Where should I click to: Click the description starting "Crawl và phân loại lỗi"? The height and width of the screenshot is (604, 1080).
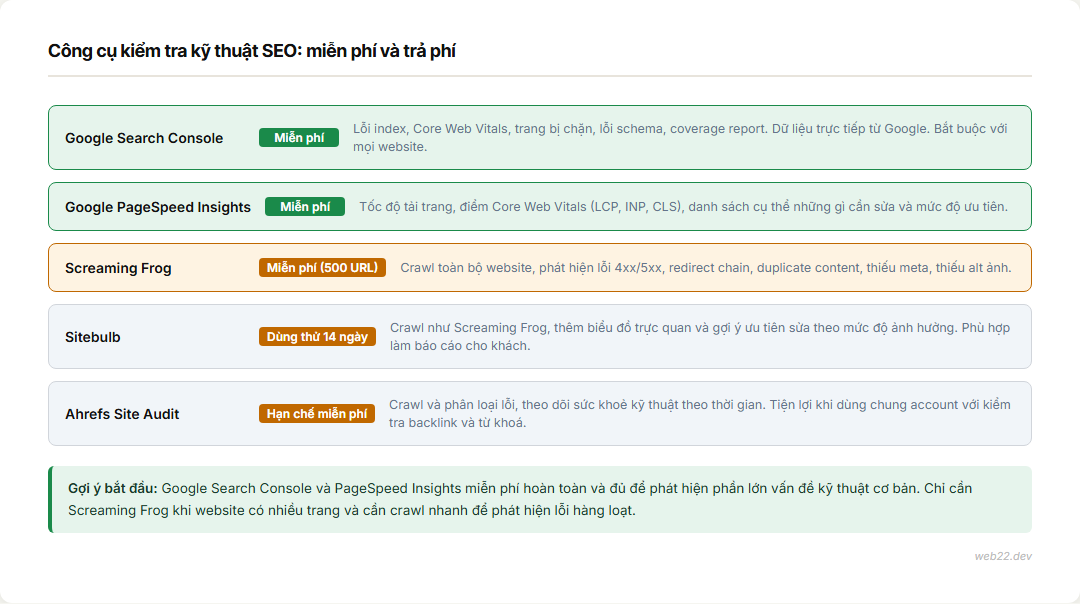pos(700,414)
